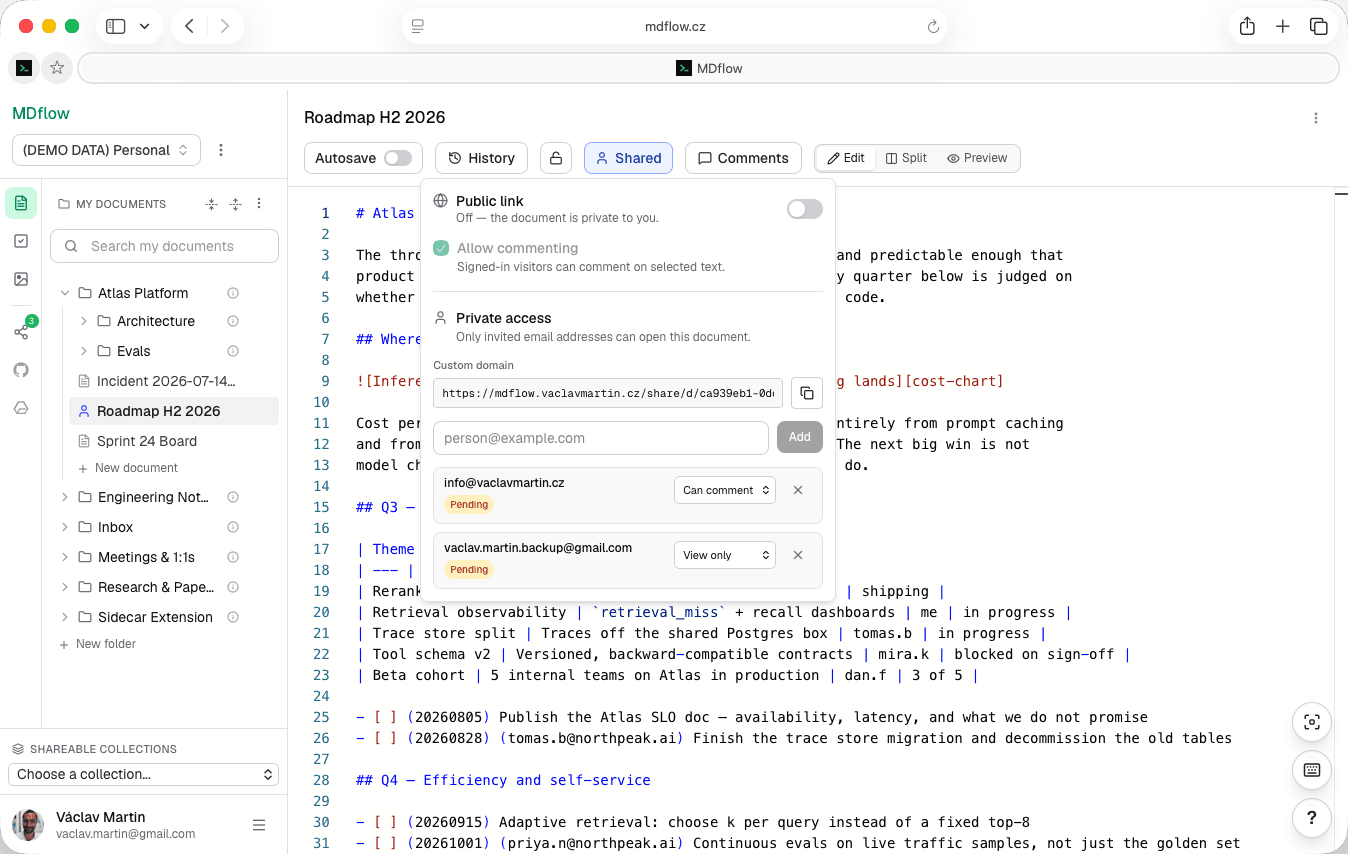Viewport: 1348px width, 854px height.
Task: Open the user account hamburger menu
Action: click(x=259, y=825)
